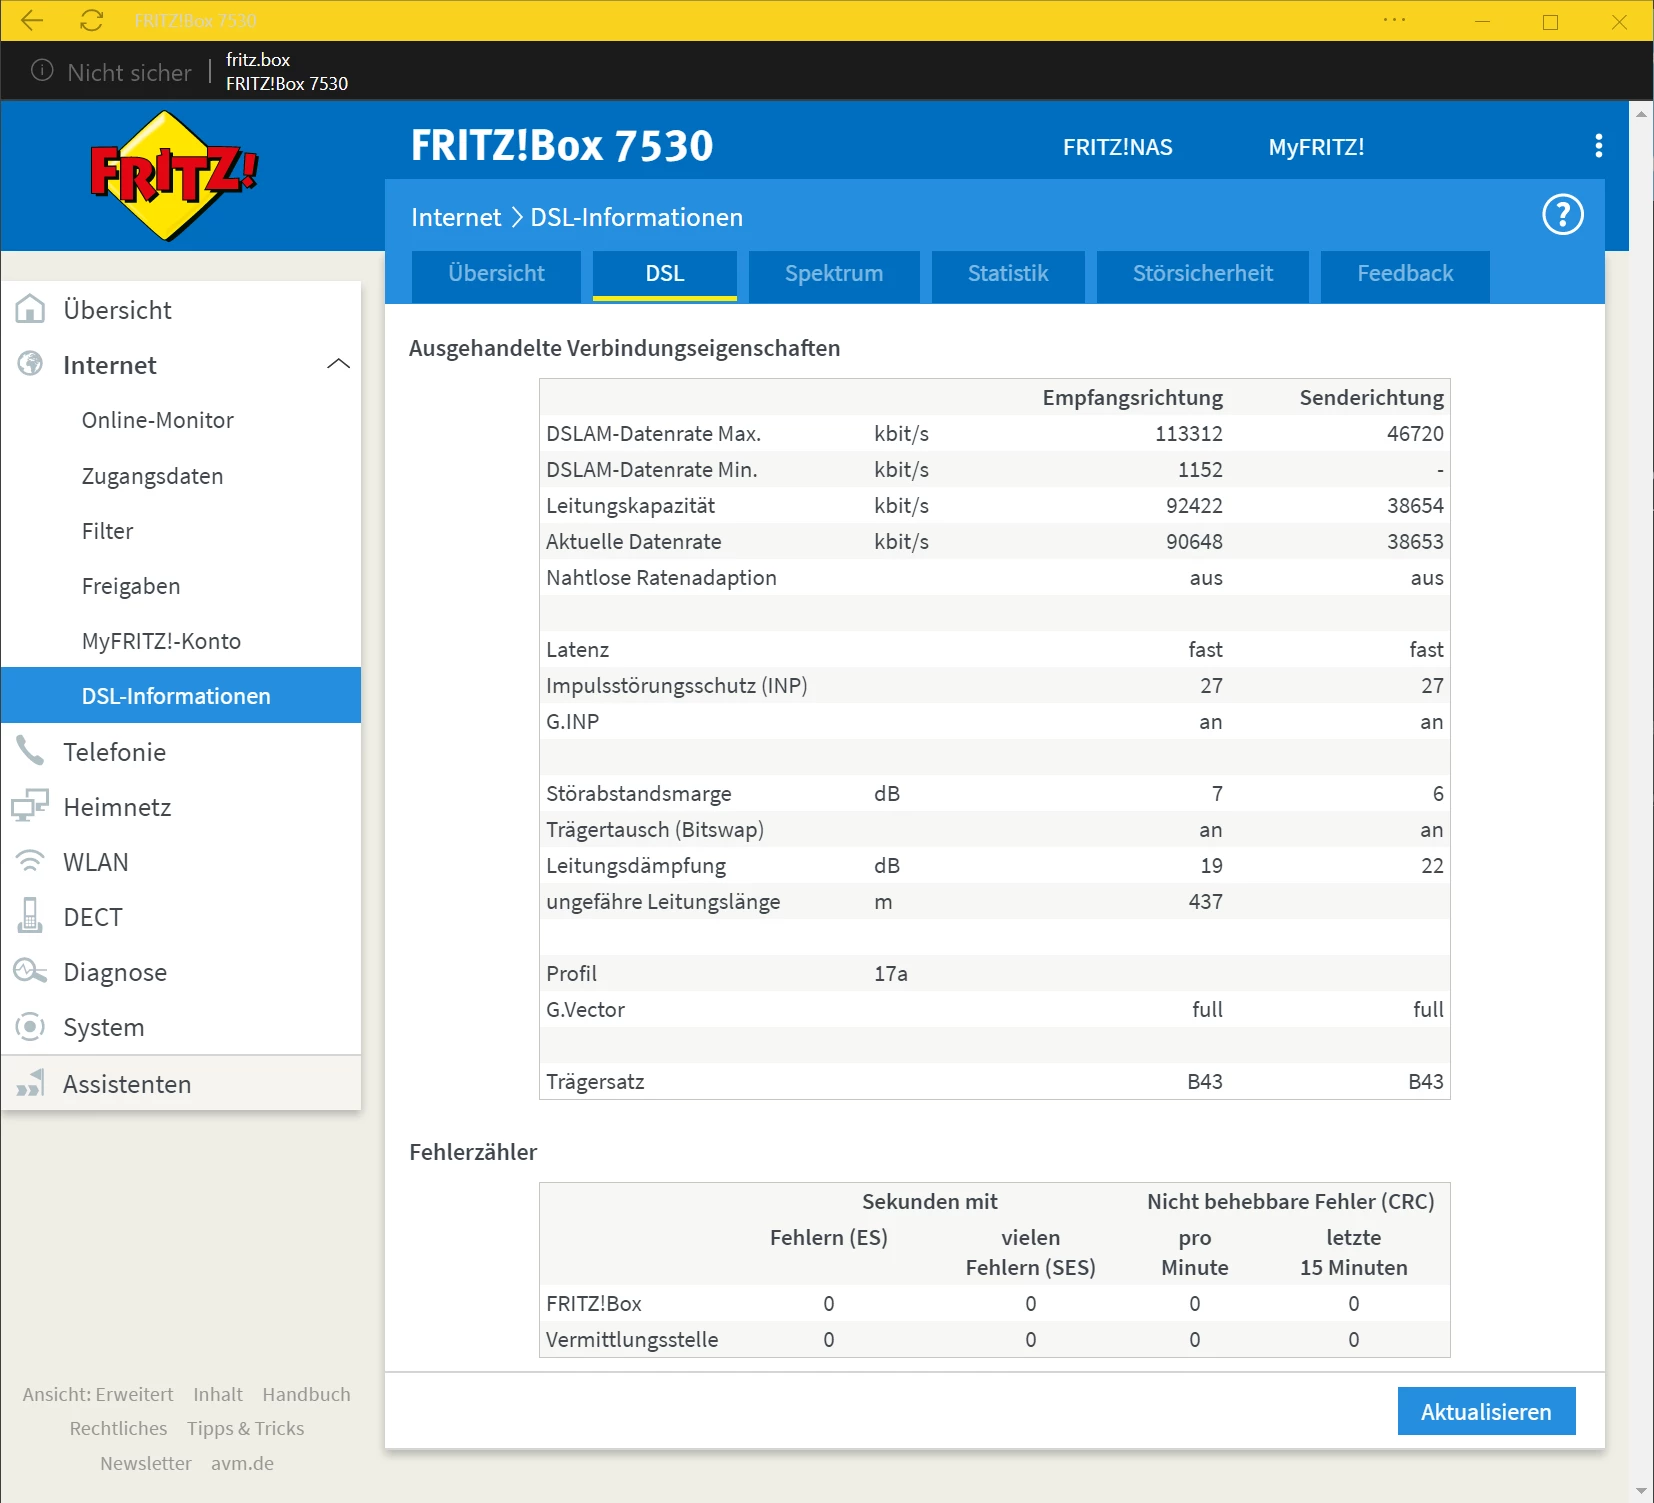Click the Vermittlungsstelle row label
The image size is (1654, 1503).
pyautogui.click(x=632, y=1339)
